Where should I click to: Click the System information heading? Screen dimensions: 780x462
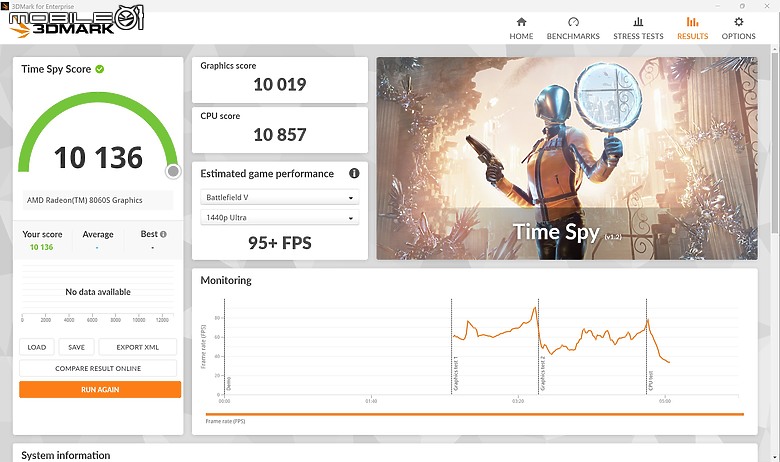(66, 455)
